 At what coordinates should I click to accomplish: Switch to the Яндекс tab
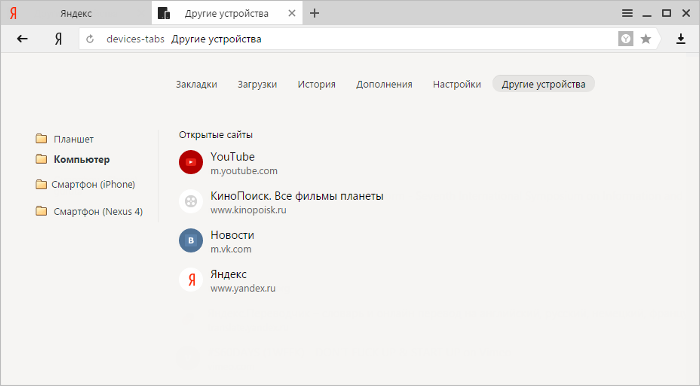[76, 13]
